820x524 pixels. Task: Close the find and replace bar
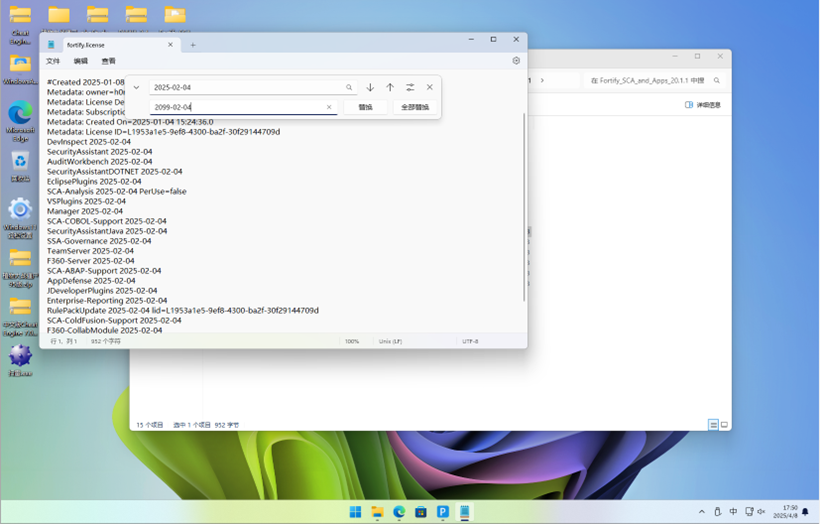pos(429,87)
